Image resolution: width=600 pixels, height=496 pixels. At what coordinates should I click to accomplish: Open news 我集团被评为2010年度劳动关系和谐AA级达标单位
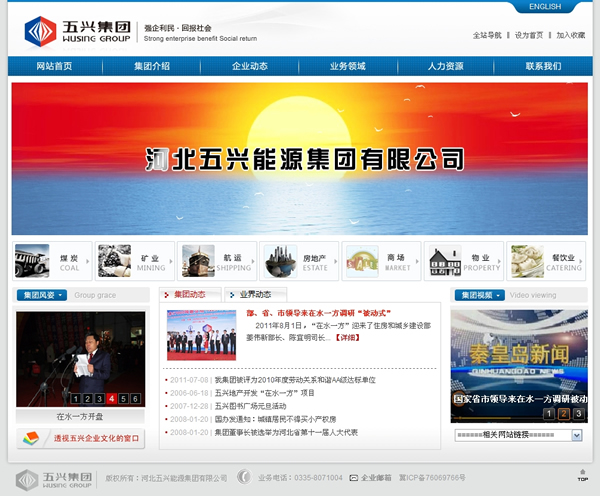pos(295,380)
